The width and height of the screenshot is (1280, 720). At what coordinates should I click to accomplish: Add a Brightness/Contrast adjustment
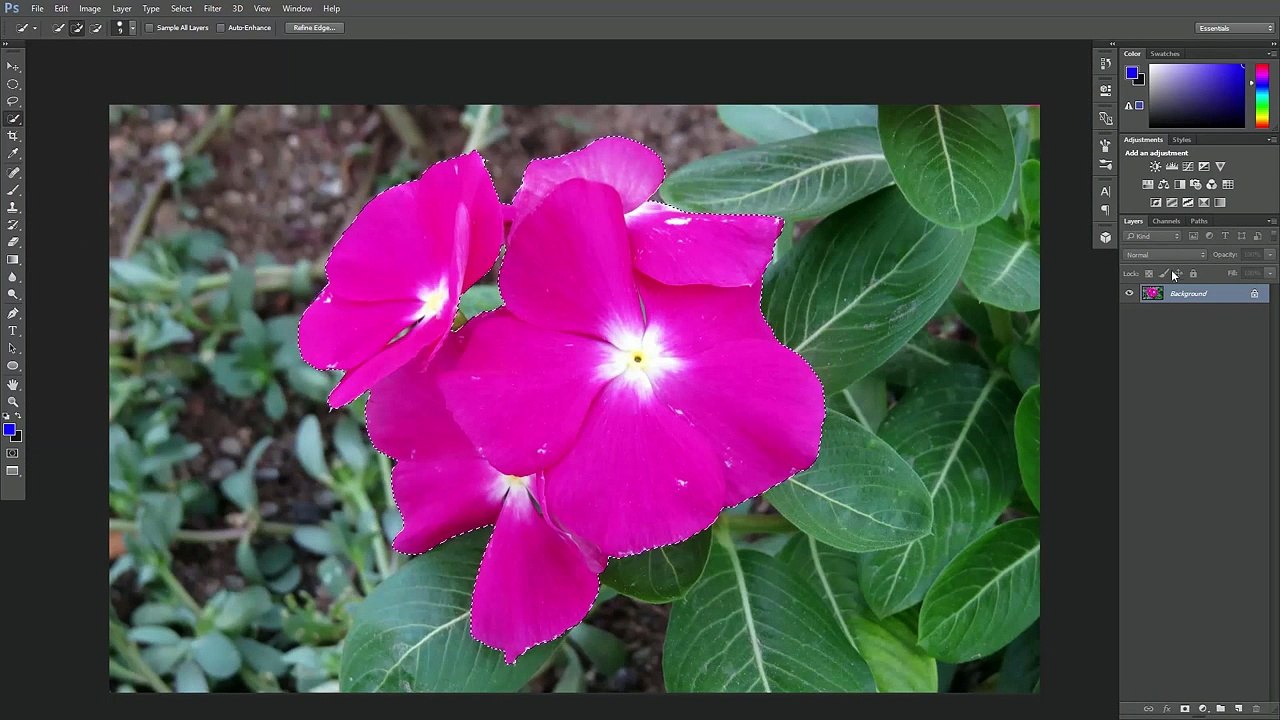click(x=1155, y=166)
